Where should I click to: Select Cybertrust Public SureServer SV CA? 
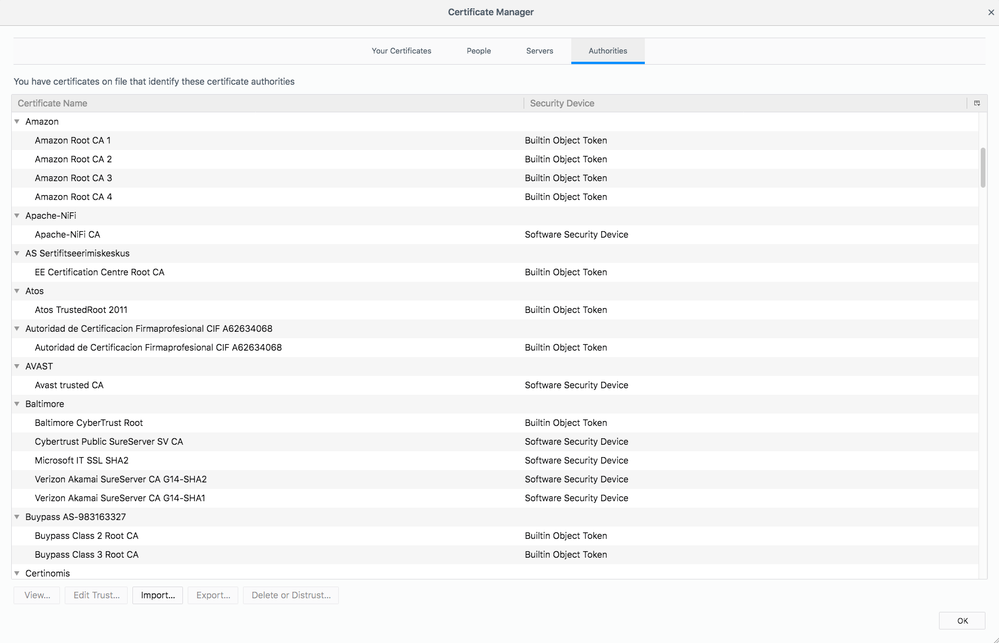pyautogui.click(x=495, y=442)
